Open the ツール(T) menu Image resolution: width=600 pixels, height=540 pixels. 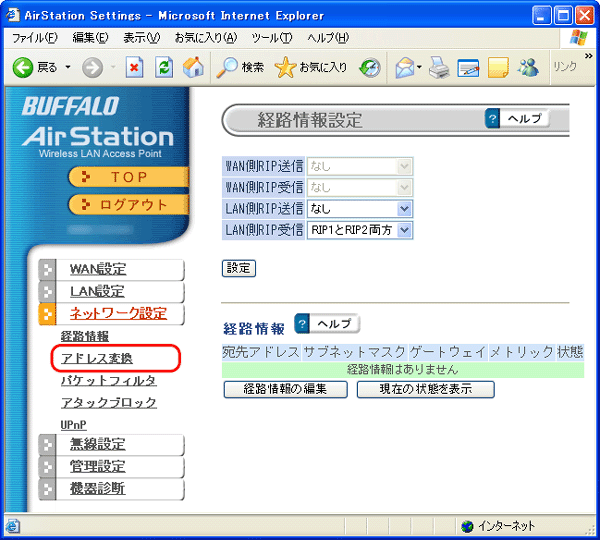pyautogui.click(x=272, y=37)
